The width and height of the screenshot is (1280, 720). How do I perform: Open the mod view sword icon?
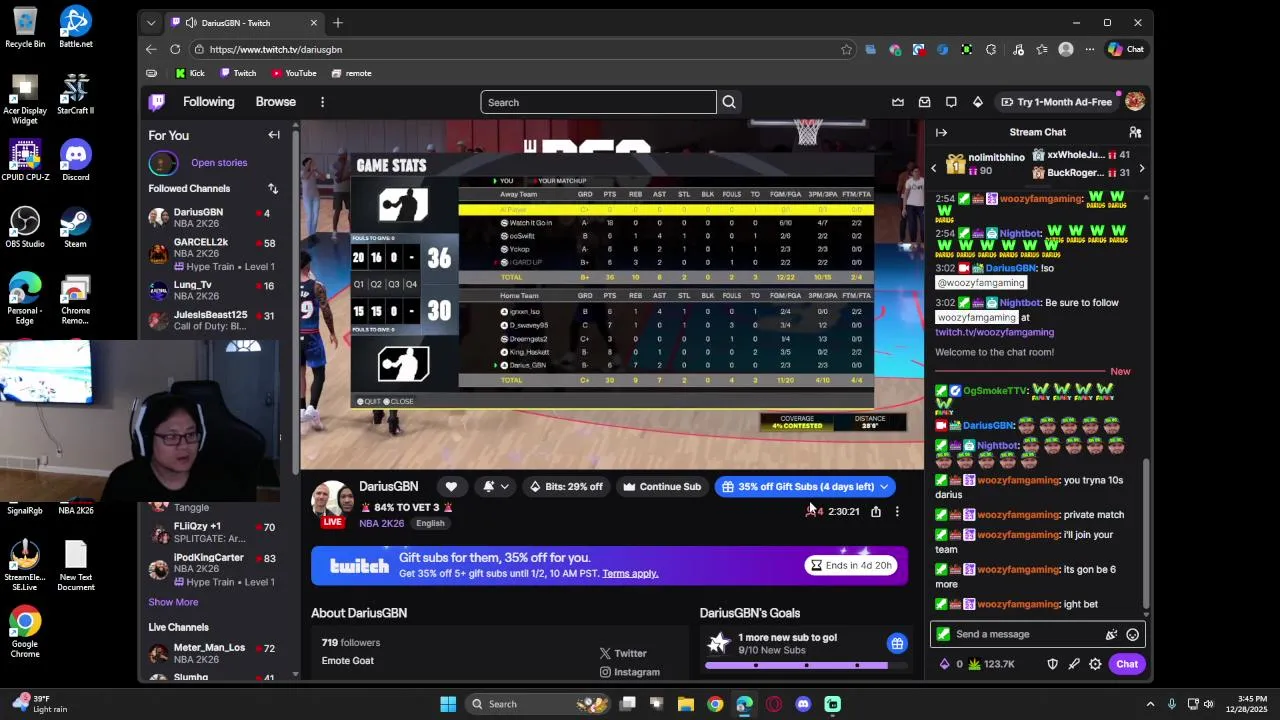coord(1074,664)
